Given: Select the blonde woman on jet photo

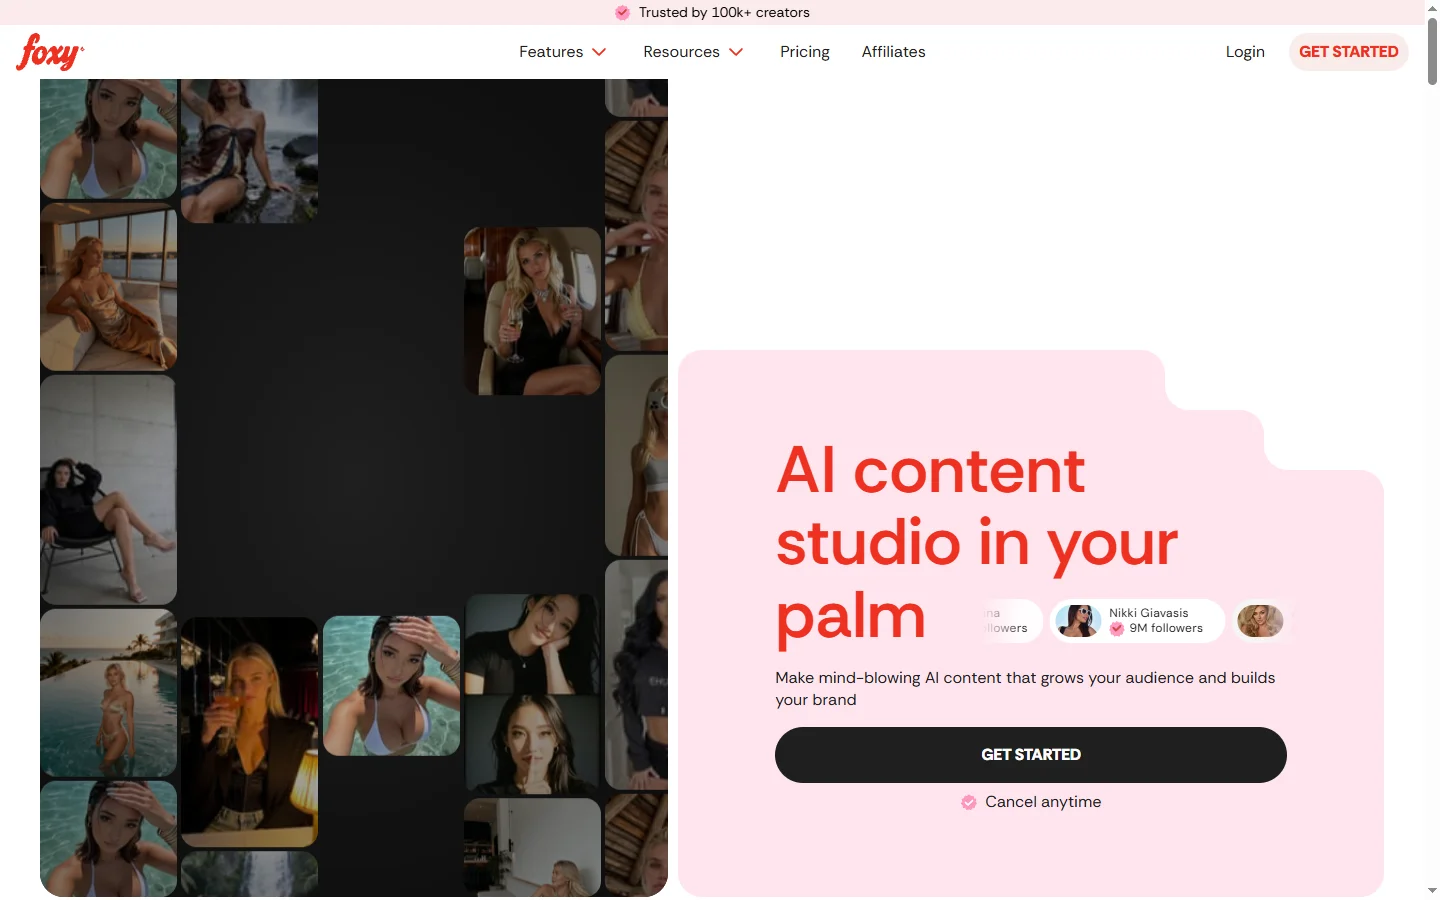Looking at the screenshot, I should 532,310.
